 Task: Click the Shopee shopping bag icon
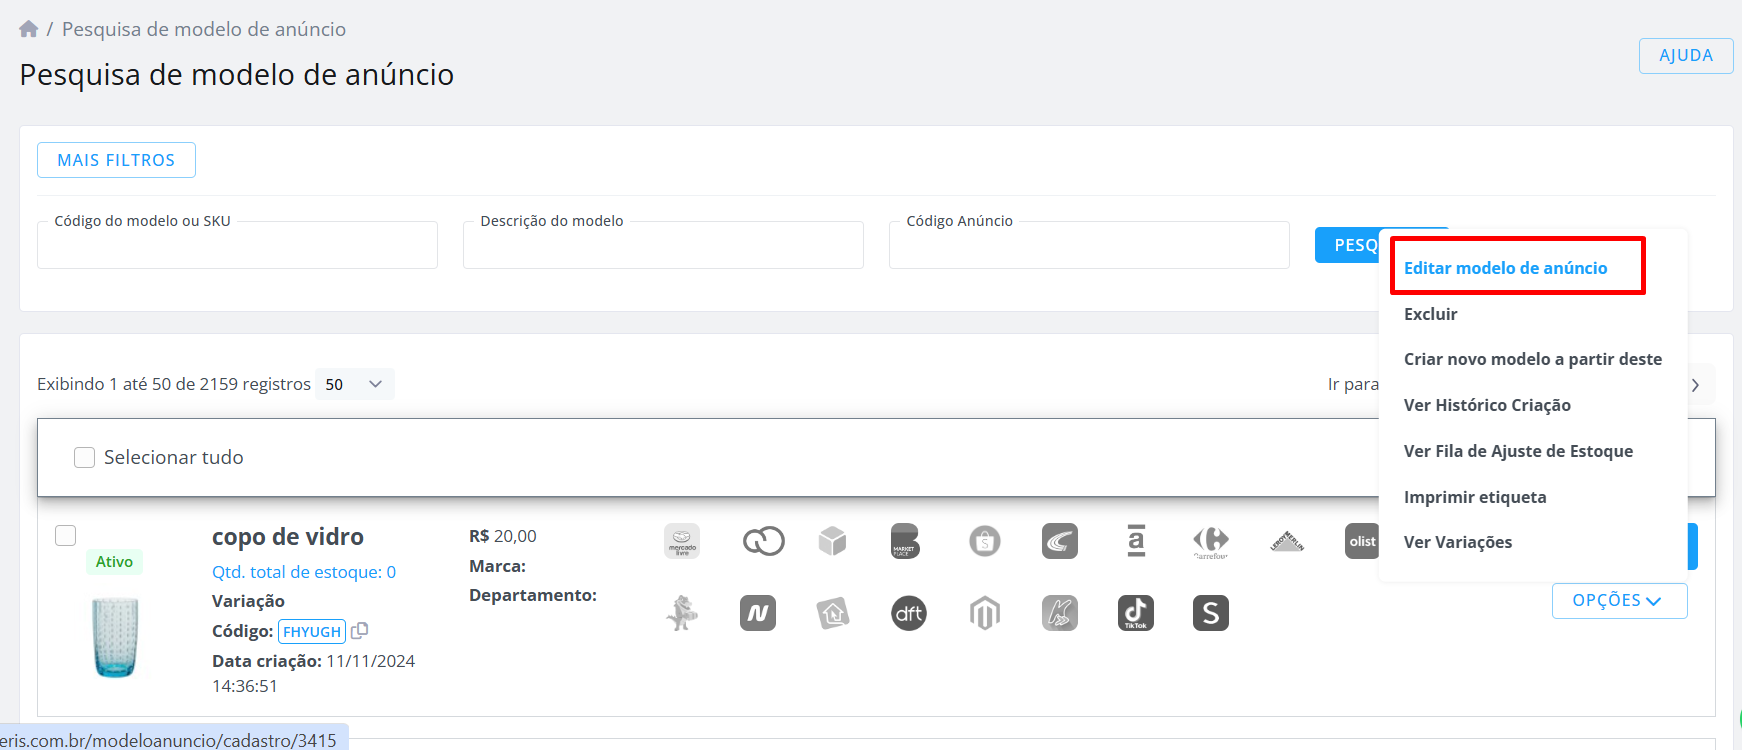985,541
